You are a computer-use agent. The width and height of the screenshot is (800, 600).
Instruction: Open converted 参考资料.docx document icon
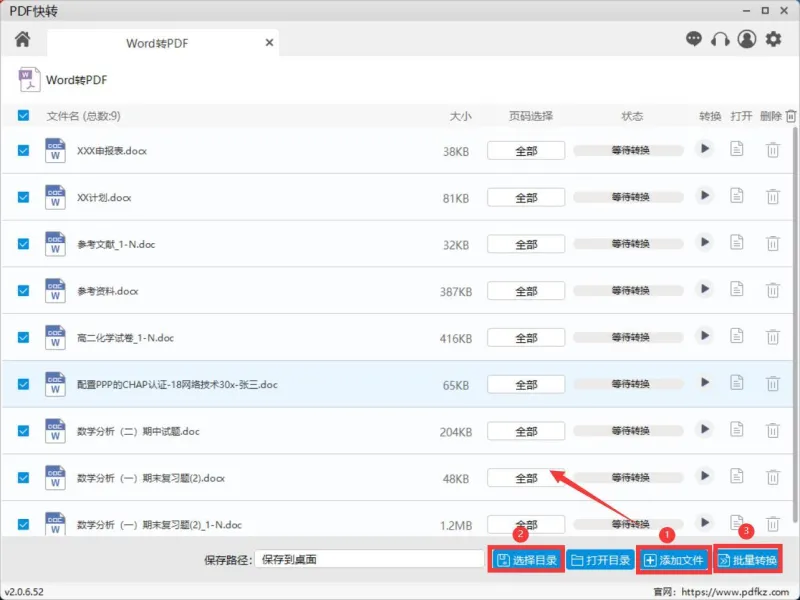[x=736, y=289]
